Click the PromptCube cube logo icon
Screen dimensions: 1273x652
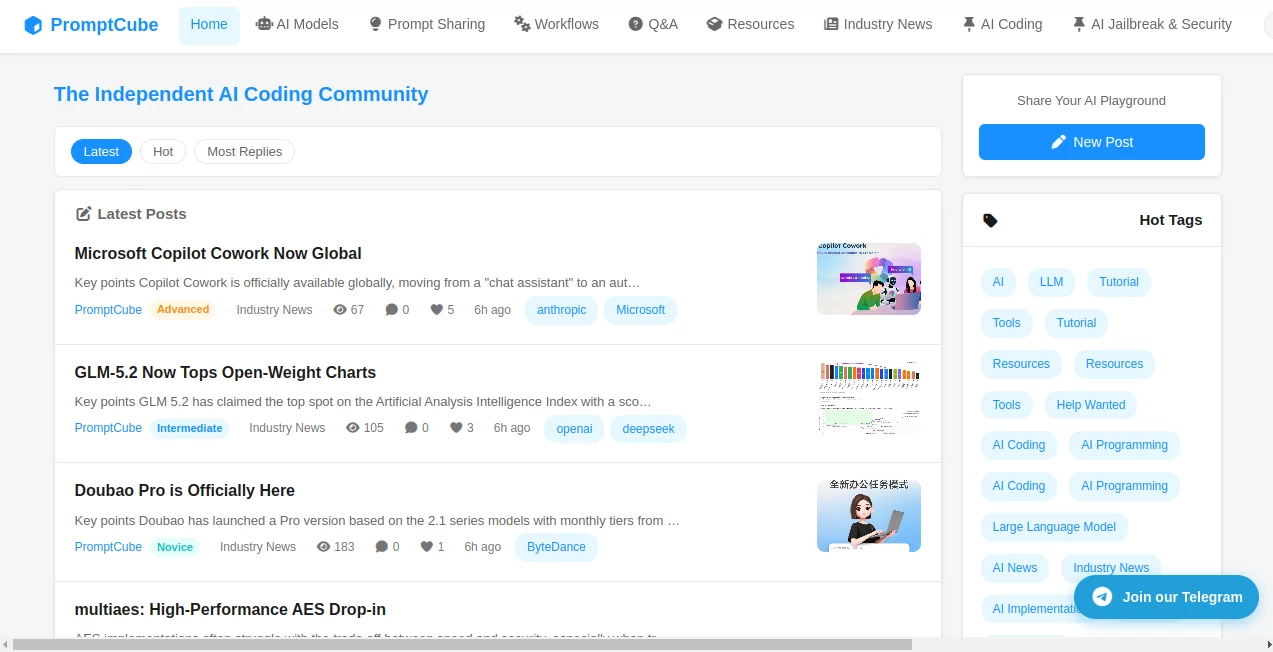click(x=33, y=25)
